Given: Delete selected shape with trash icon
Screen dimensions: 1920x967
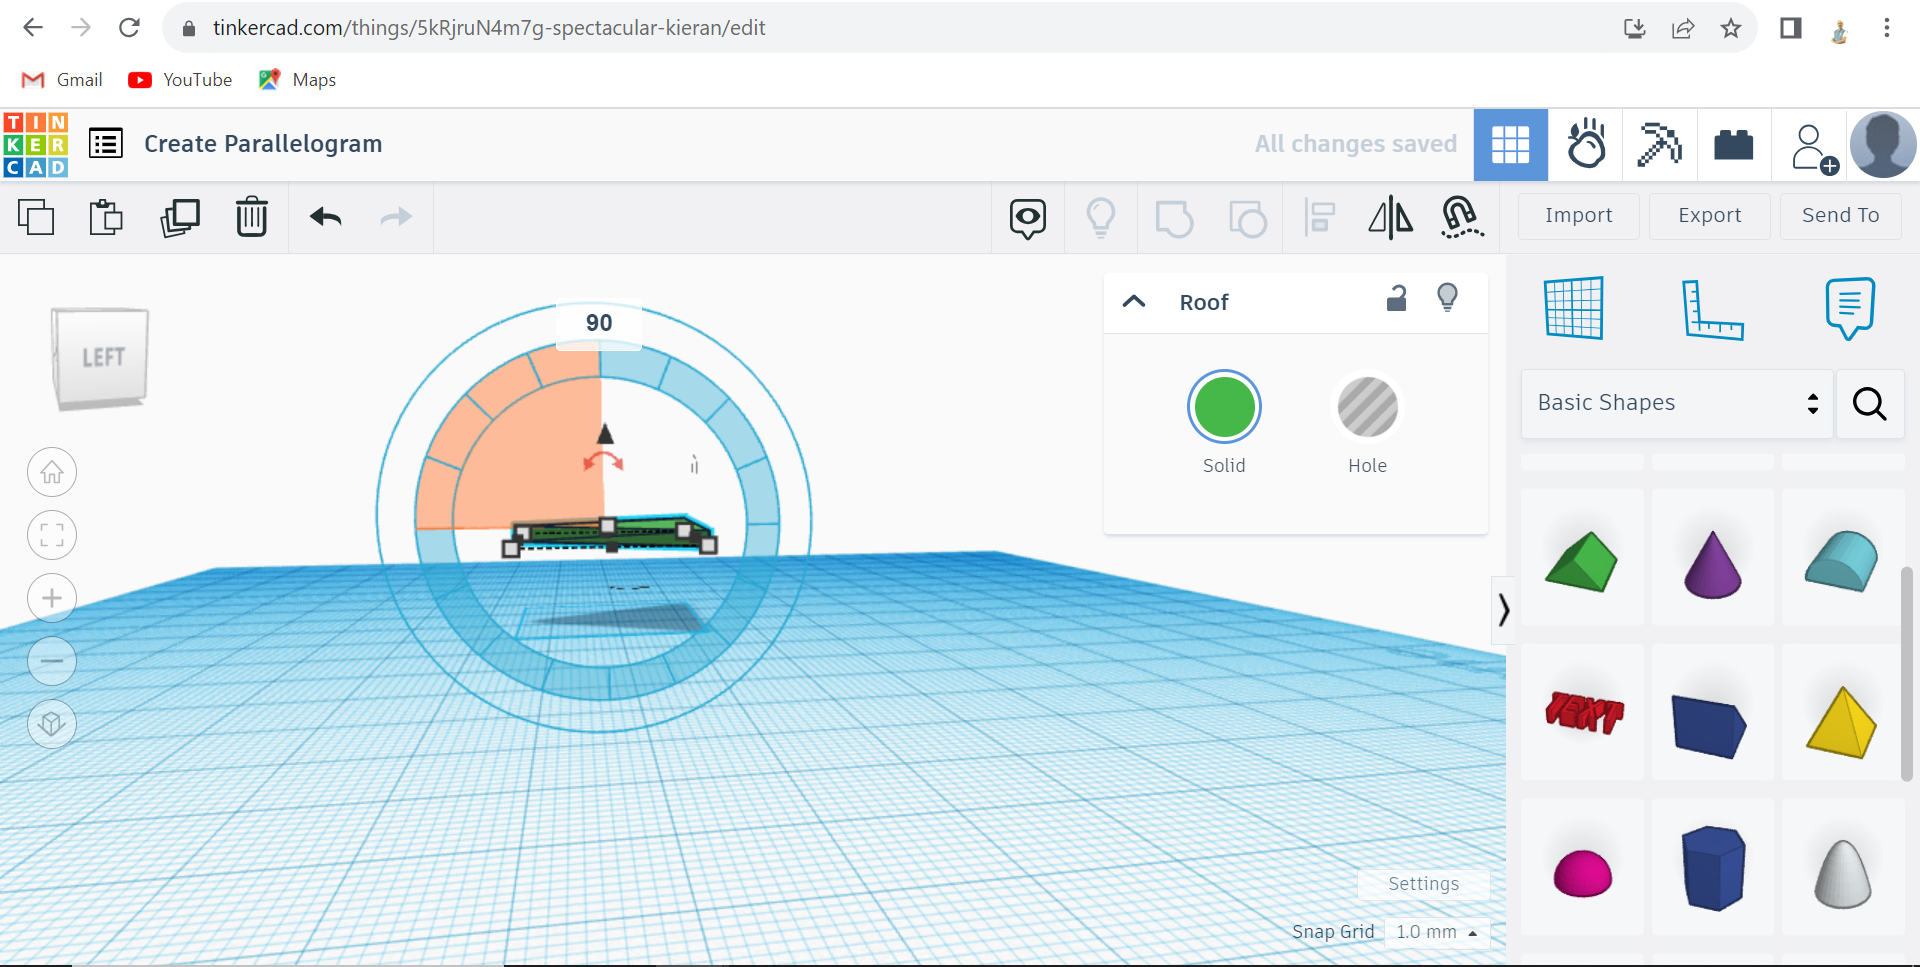Looking at the screenshot, I should click(x=252, y=217).
